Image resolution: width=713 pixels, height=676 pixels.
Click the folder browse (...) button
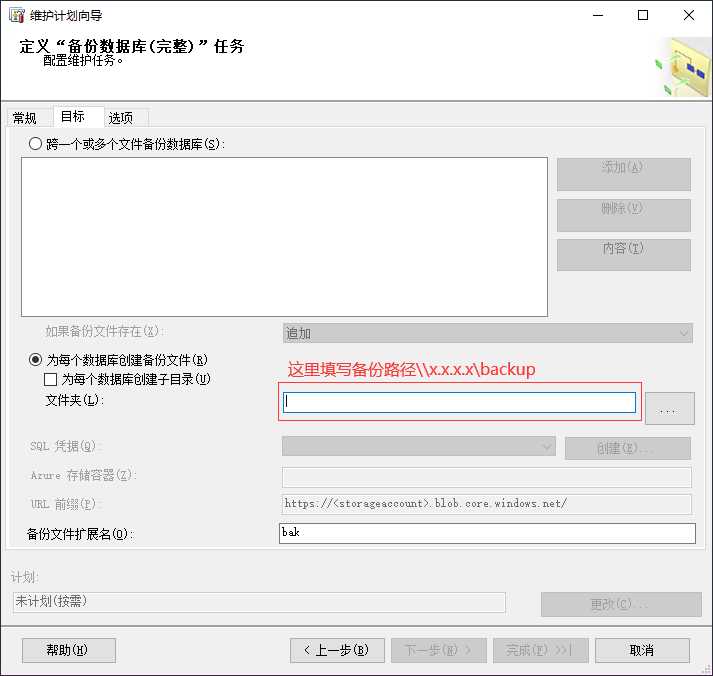(670, 408)
